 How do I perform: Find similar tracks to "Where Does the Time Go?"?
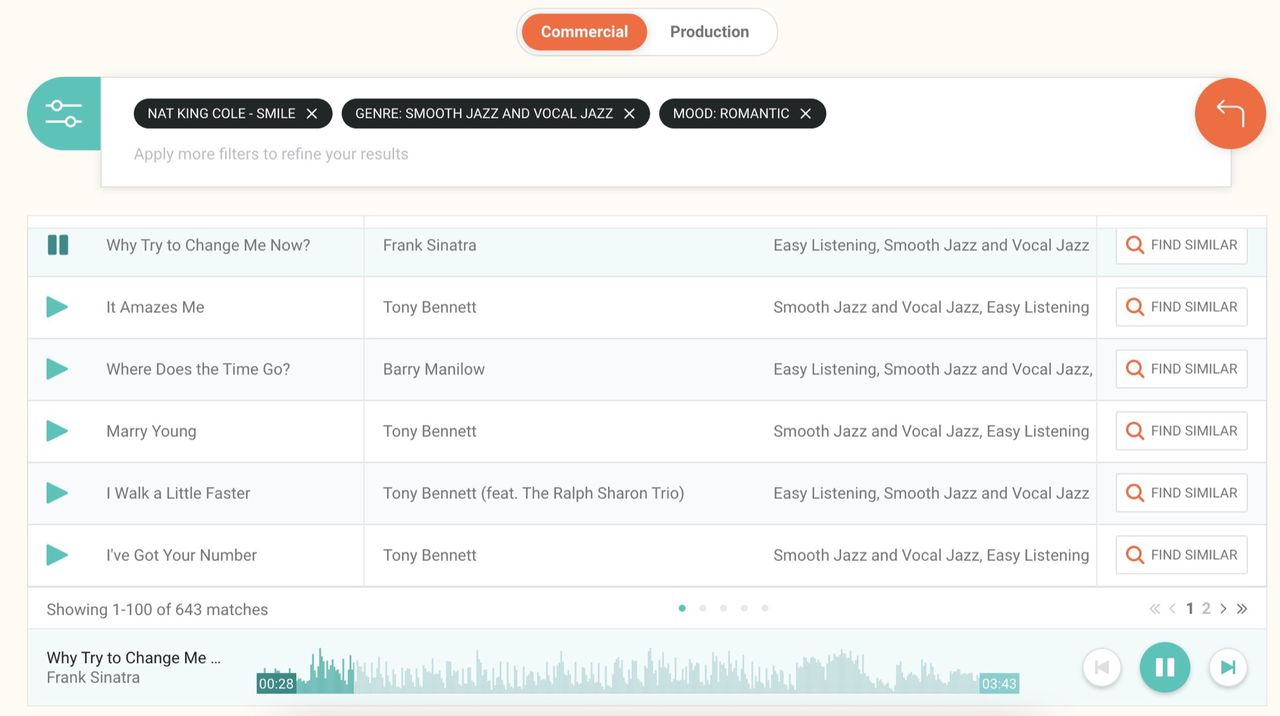coord(1181,368)
